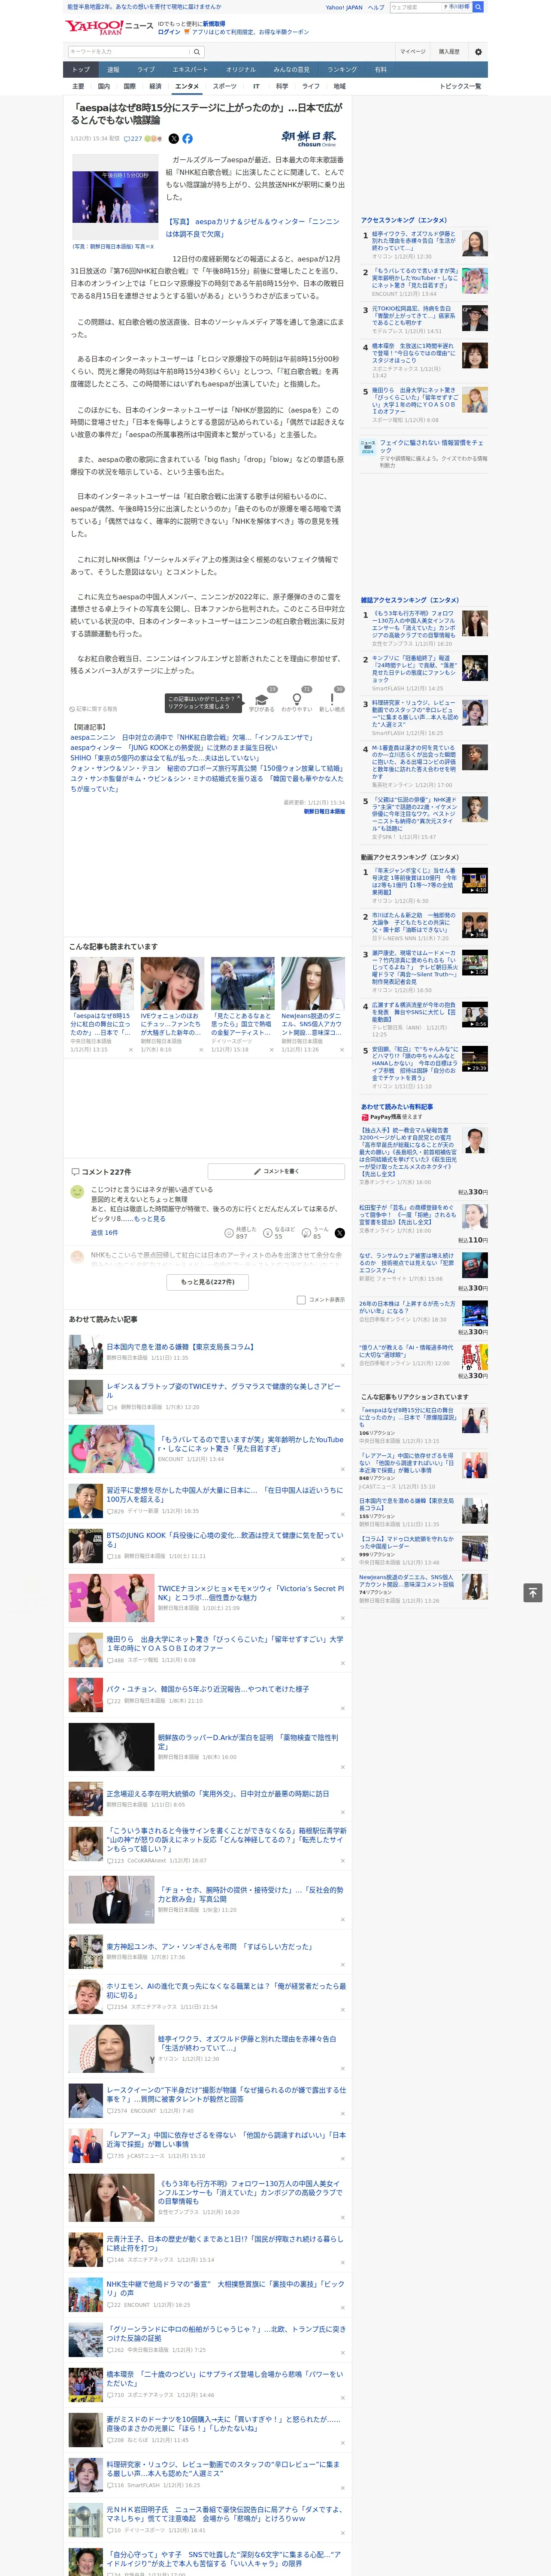Play video ranking item with 4:10 duration
551x2576 pixels.
pyautogui.click(x=474, y=880)
